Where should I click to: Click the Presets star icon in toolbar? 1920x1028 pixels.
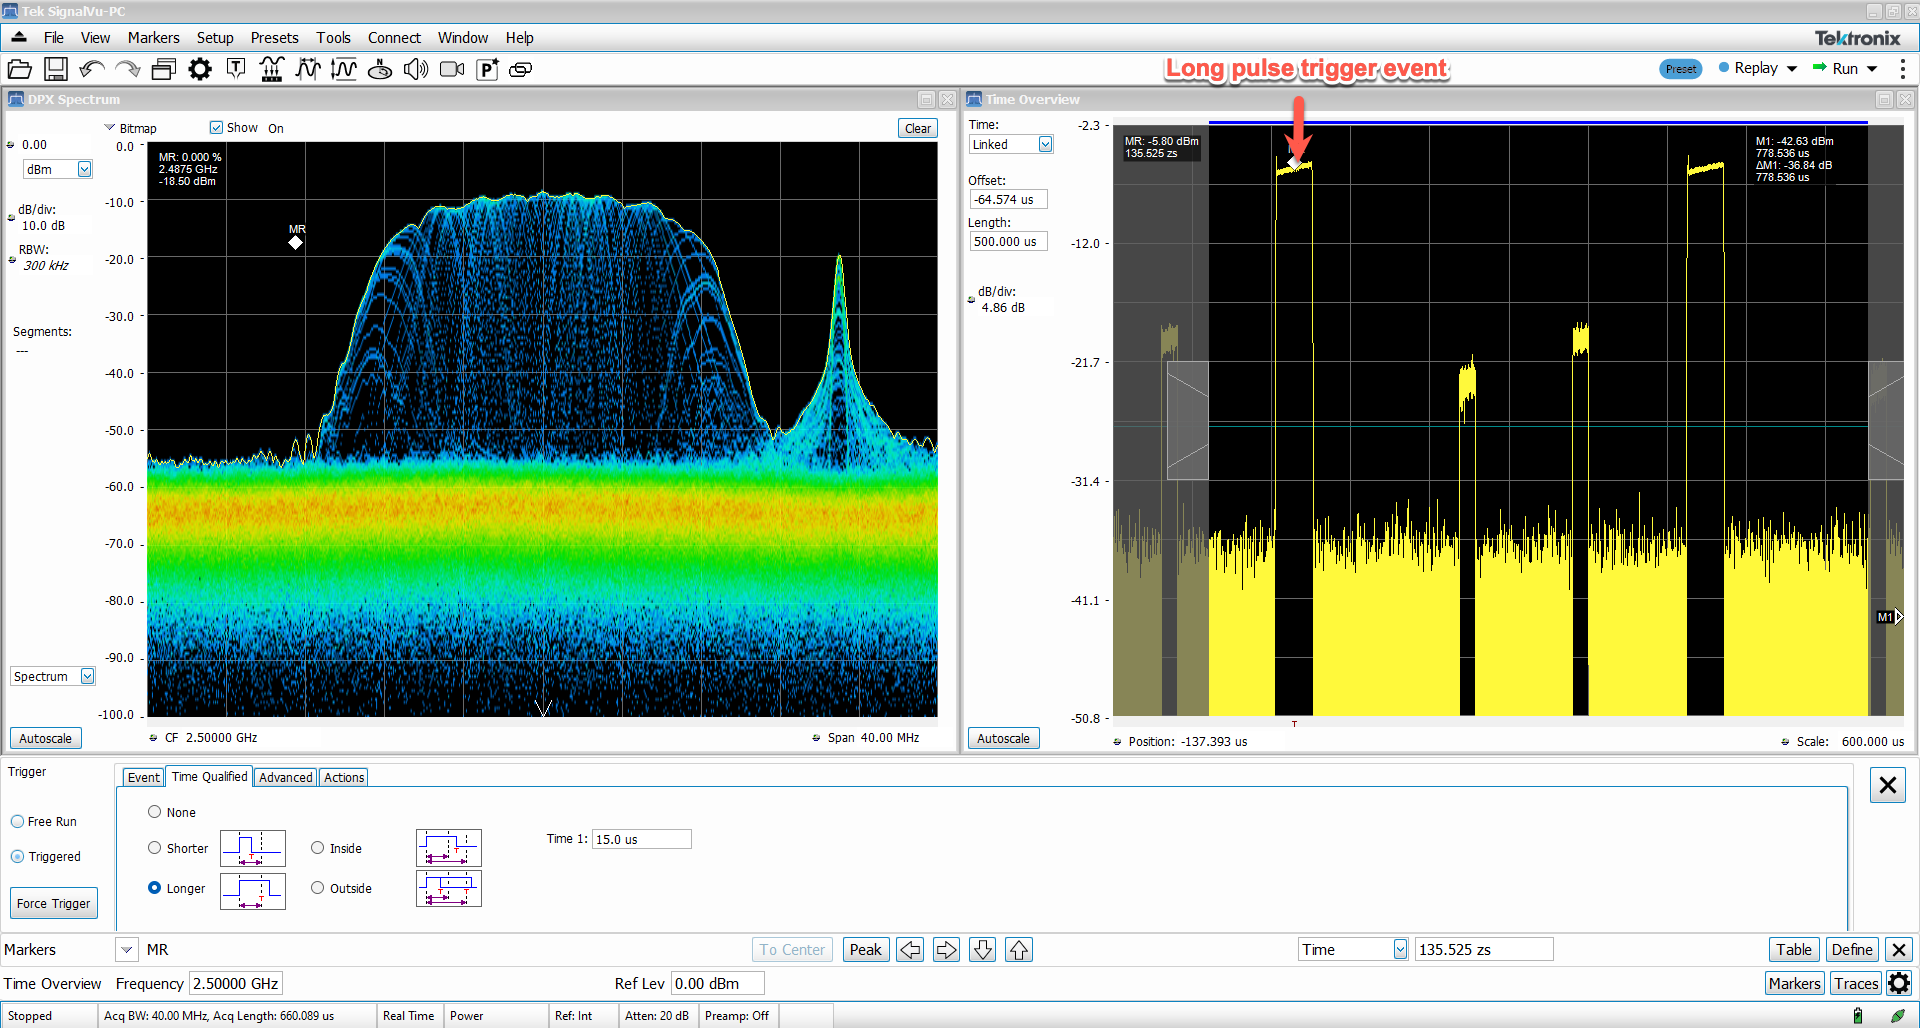[x=487, y=69]
